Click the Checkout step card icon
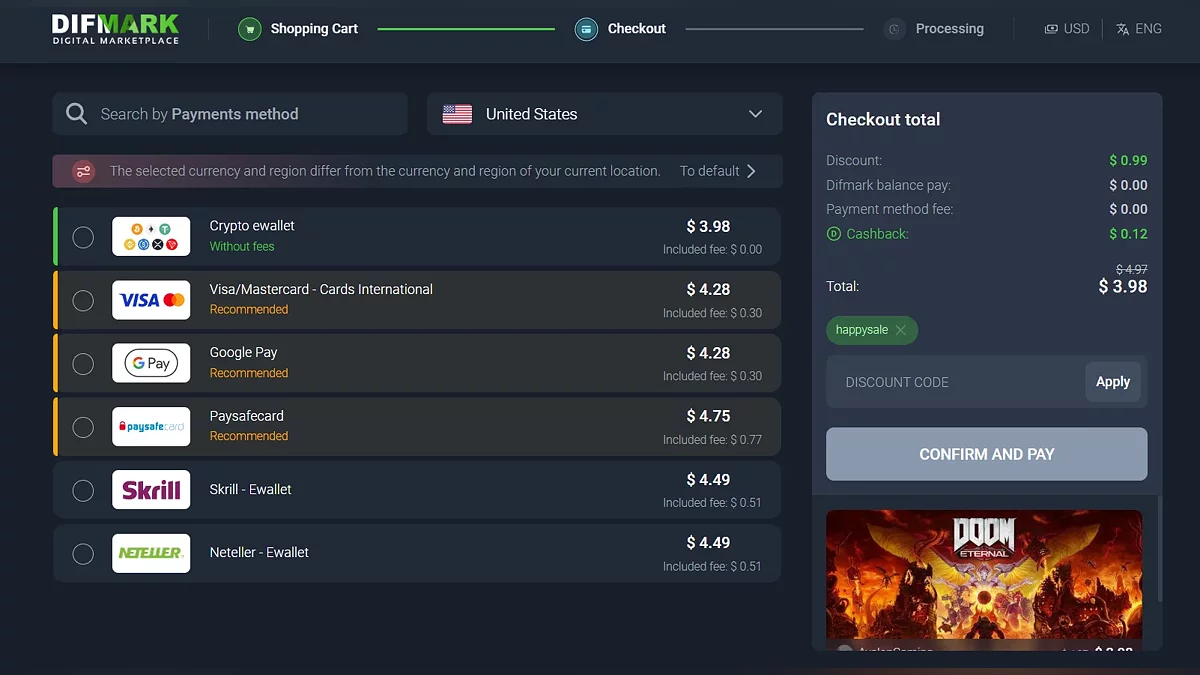 click(x=586, y=29)
